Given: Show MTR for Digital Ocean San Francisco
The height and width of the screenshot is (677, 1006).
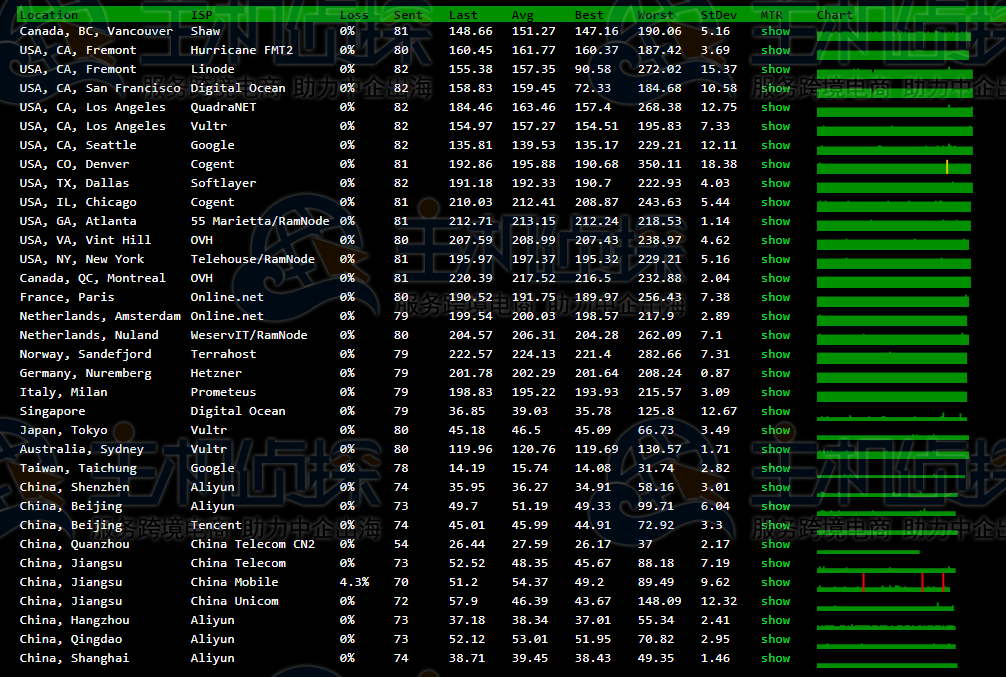Looking at the screenshot, I should pos(775,88).
